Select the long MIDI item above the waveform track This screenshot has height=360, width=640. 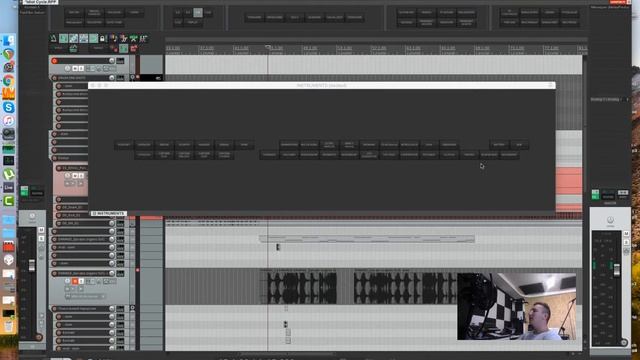point(367,239)
